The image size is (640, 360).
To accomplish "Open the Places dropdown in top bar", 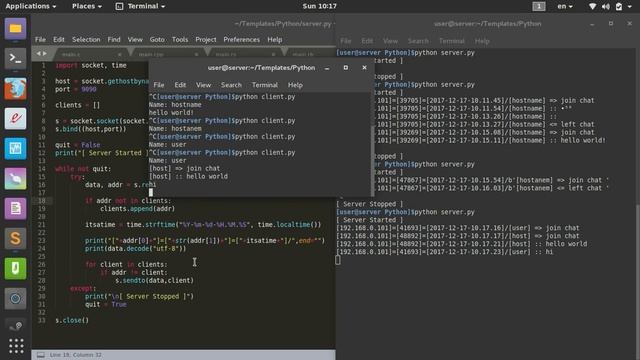I will click(87, 6).
